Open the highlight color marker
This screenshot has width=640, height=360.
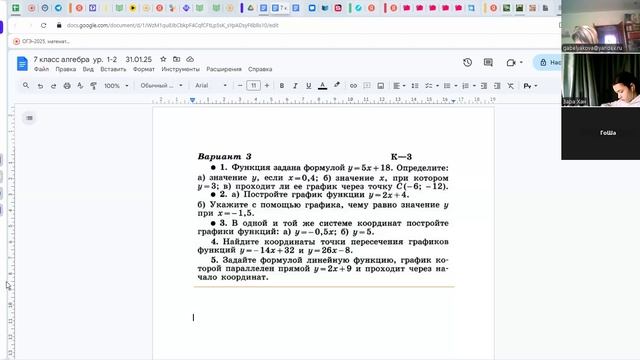coord(337,85)
